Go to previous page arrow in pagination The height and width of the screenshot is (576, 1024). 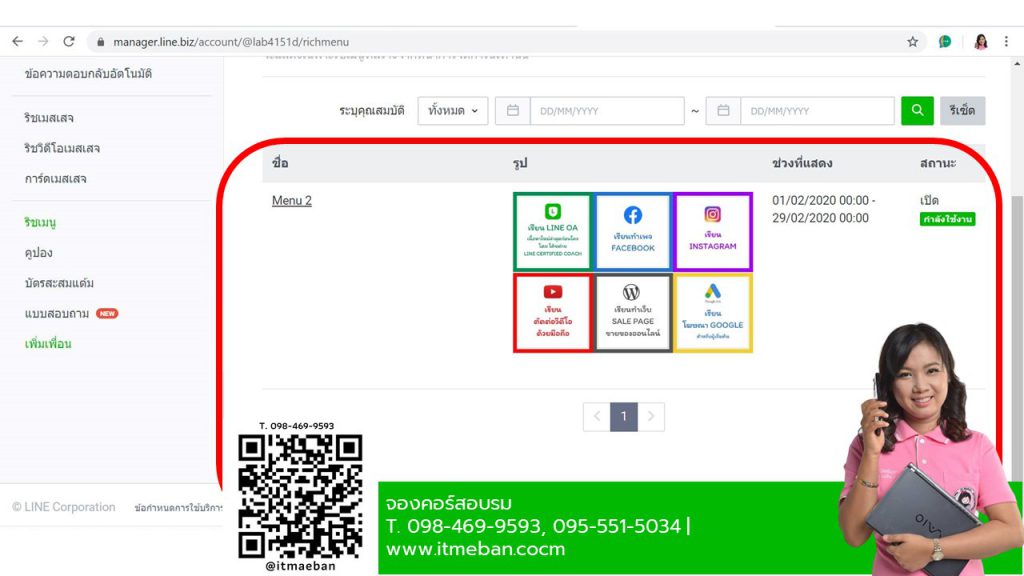point(597,417)
